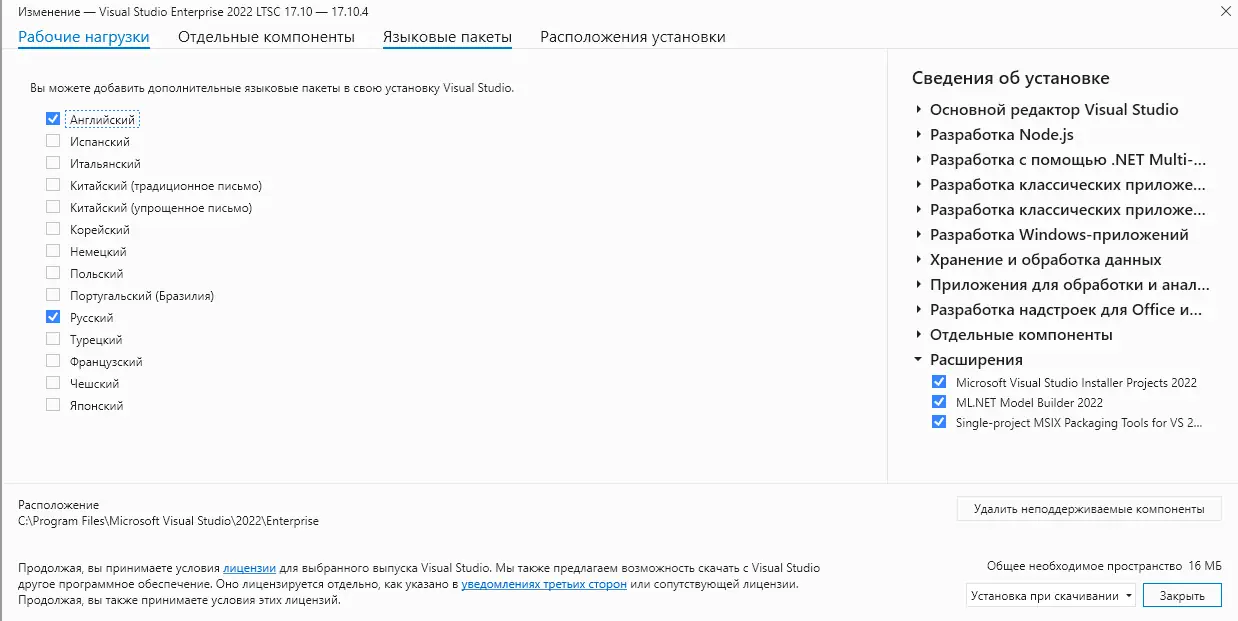This screenshot has height=621, width=1238.
Task: Open the лицензии link
Action: (x=249, y=568)
